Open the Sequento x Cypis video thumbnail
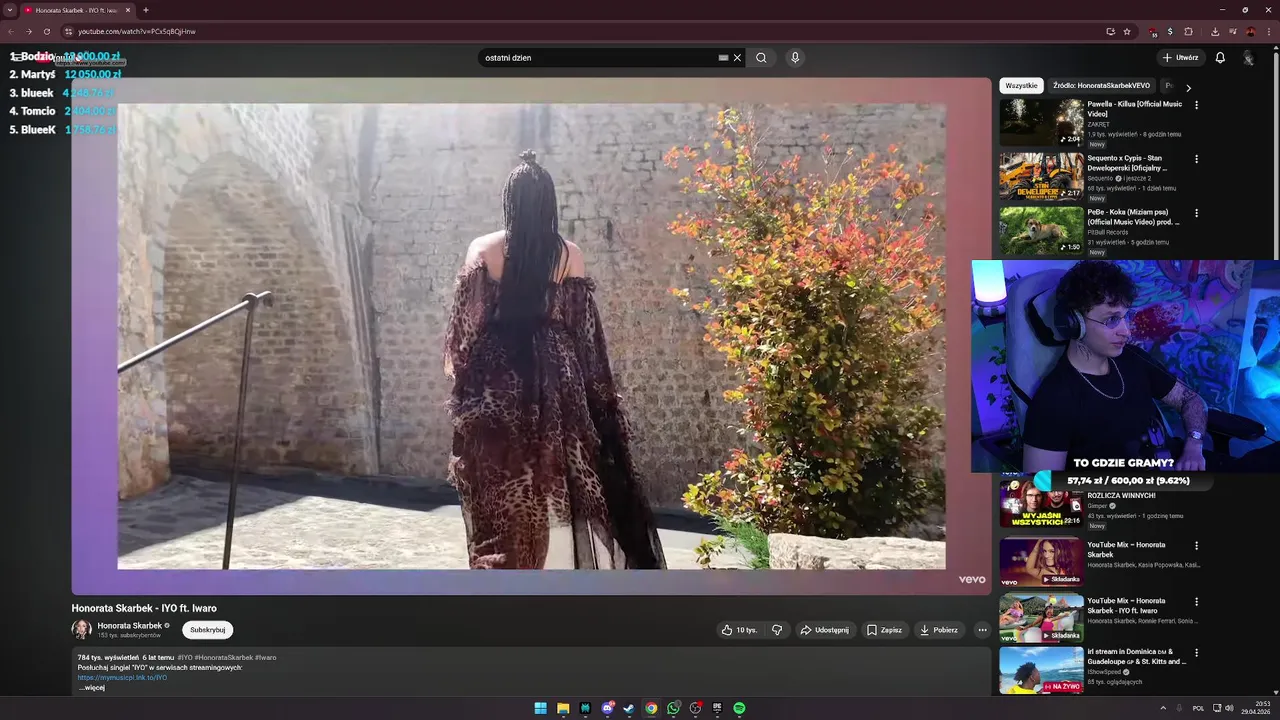 tap(1041, 176)
